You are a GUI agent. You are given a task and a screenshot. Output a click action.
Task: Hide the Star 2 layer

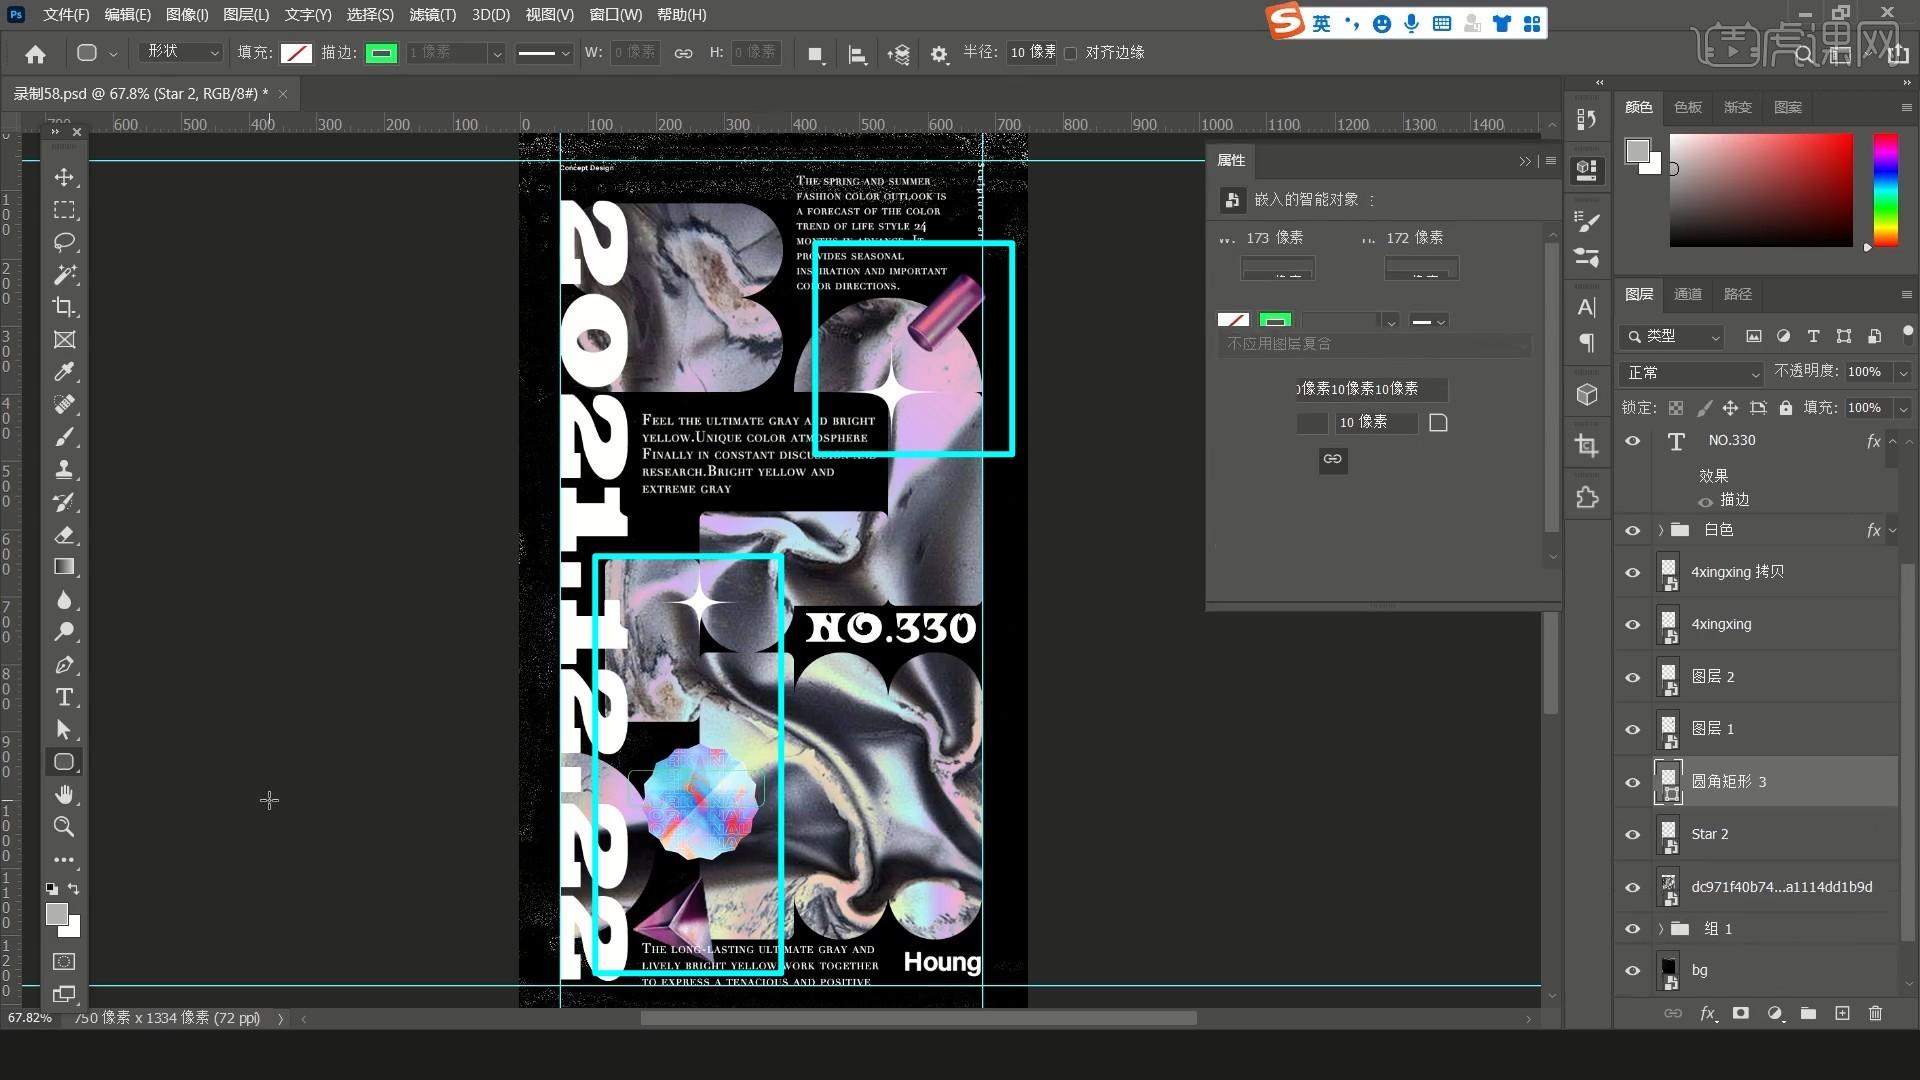[x=1633, y=834]
